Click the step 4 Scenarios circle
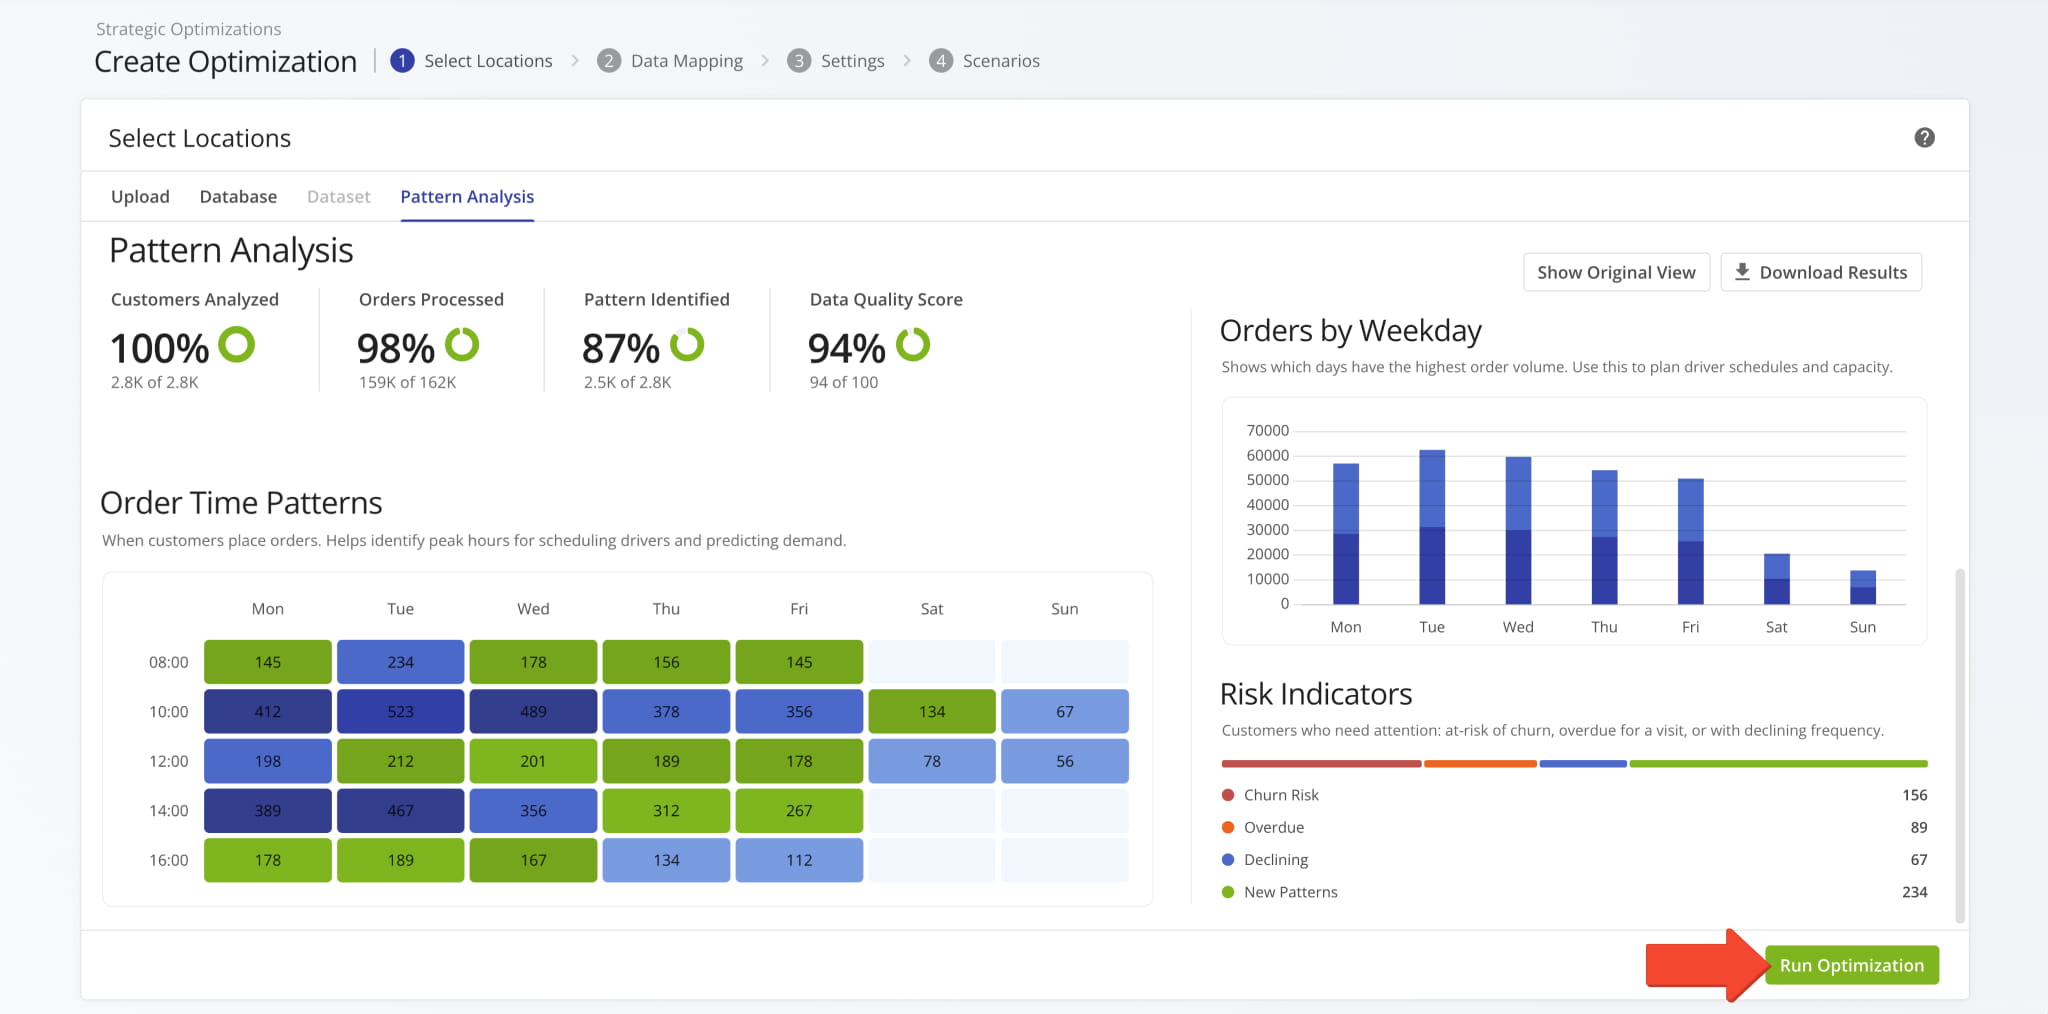 click(939, 60)
